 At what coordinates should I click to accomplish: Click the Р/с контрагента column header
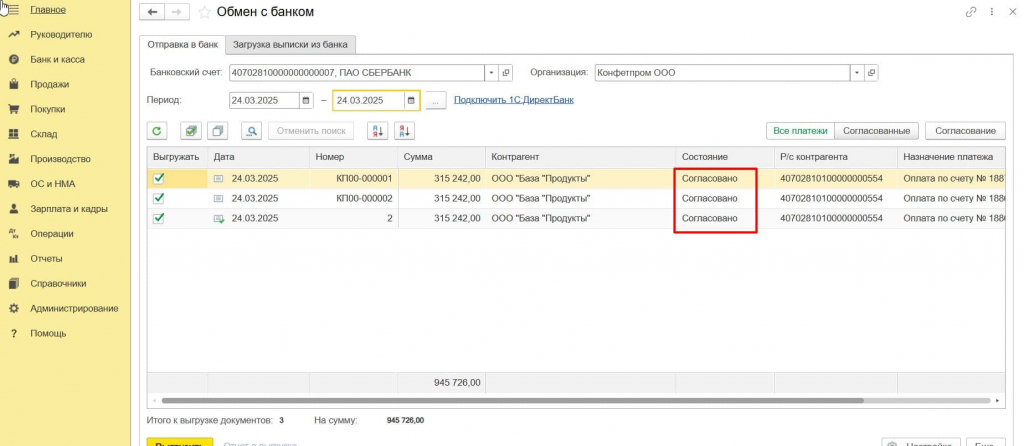tap(835, 157)
